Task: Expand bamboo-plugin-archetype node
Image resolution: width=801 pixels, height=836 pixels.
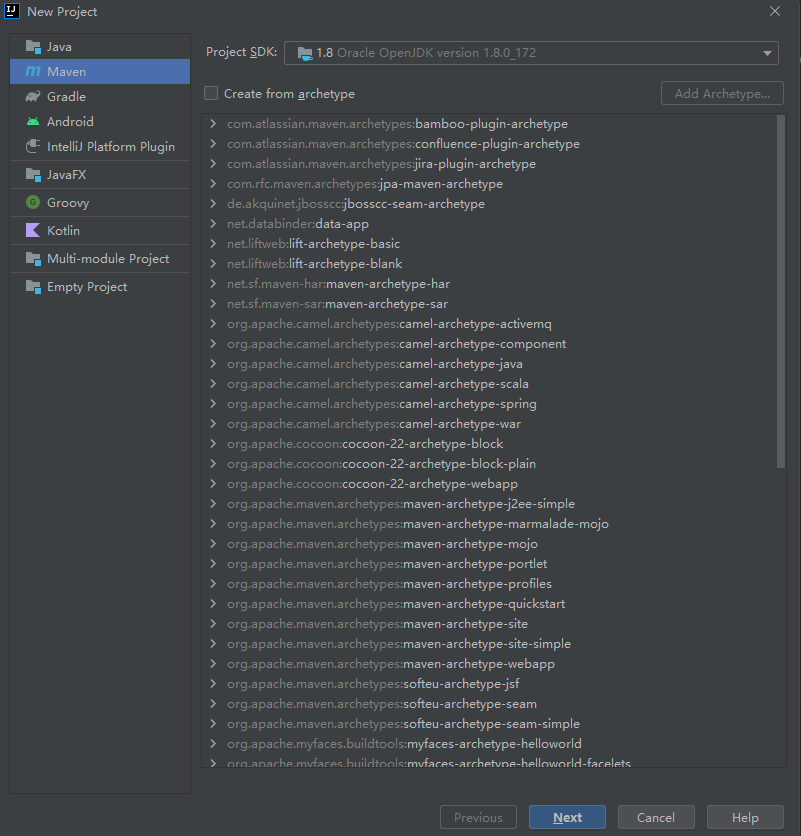Action: pyautogui.click(x=213, y=124)
